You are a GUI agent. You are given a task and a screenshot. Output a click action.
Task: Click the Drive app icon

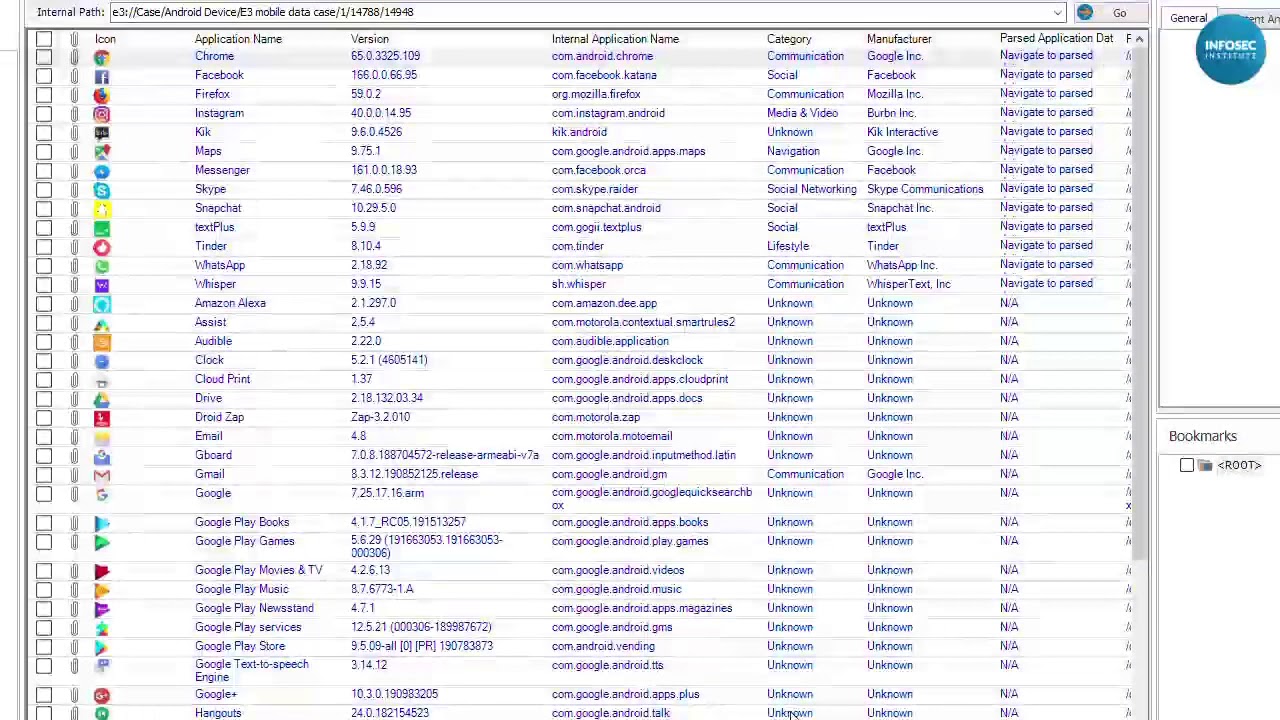101,399
